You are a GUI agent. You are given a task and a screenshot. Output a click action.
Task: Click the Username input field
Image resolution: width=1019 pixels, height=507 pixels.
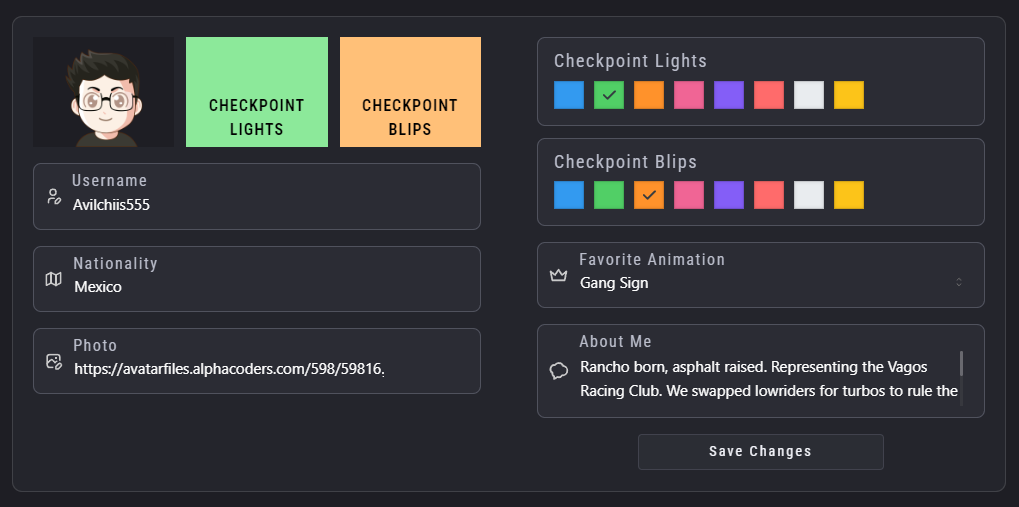coord(270,205)
